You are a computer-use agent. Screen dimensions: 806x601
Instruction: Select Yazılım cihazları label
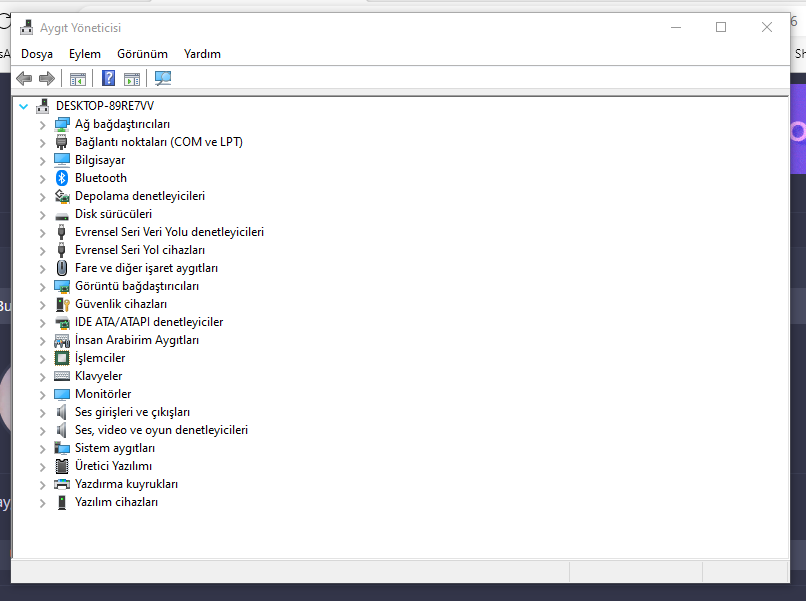point(116,502)
